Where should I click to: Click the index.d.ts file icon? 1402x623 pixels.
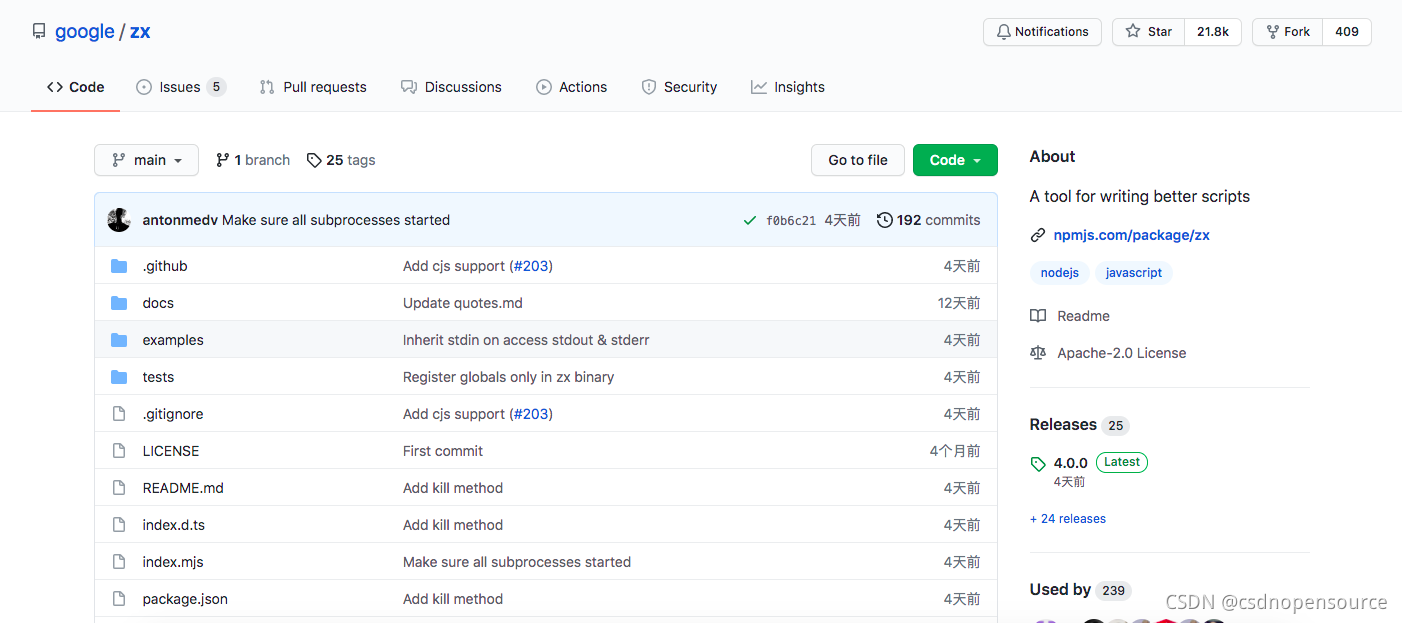[x=119, y=525]
